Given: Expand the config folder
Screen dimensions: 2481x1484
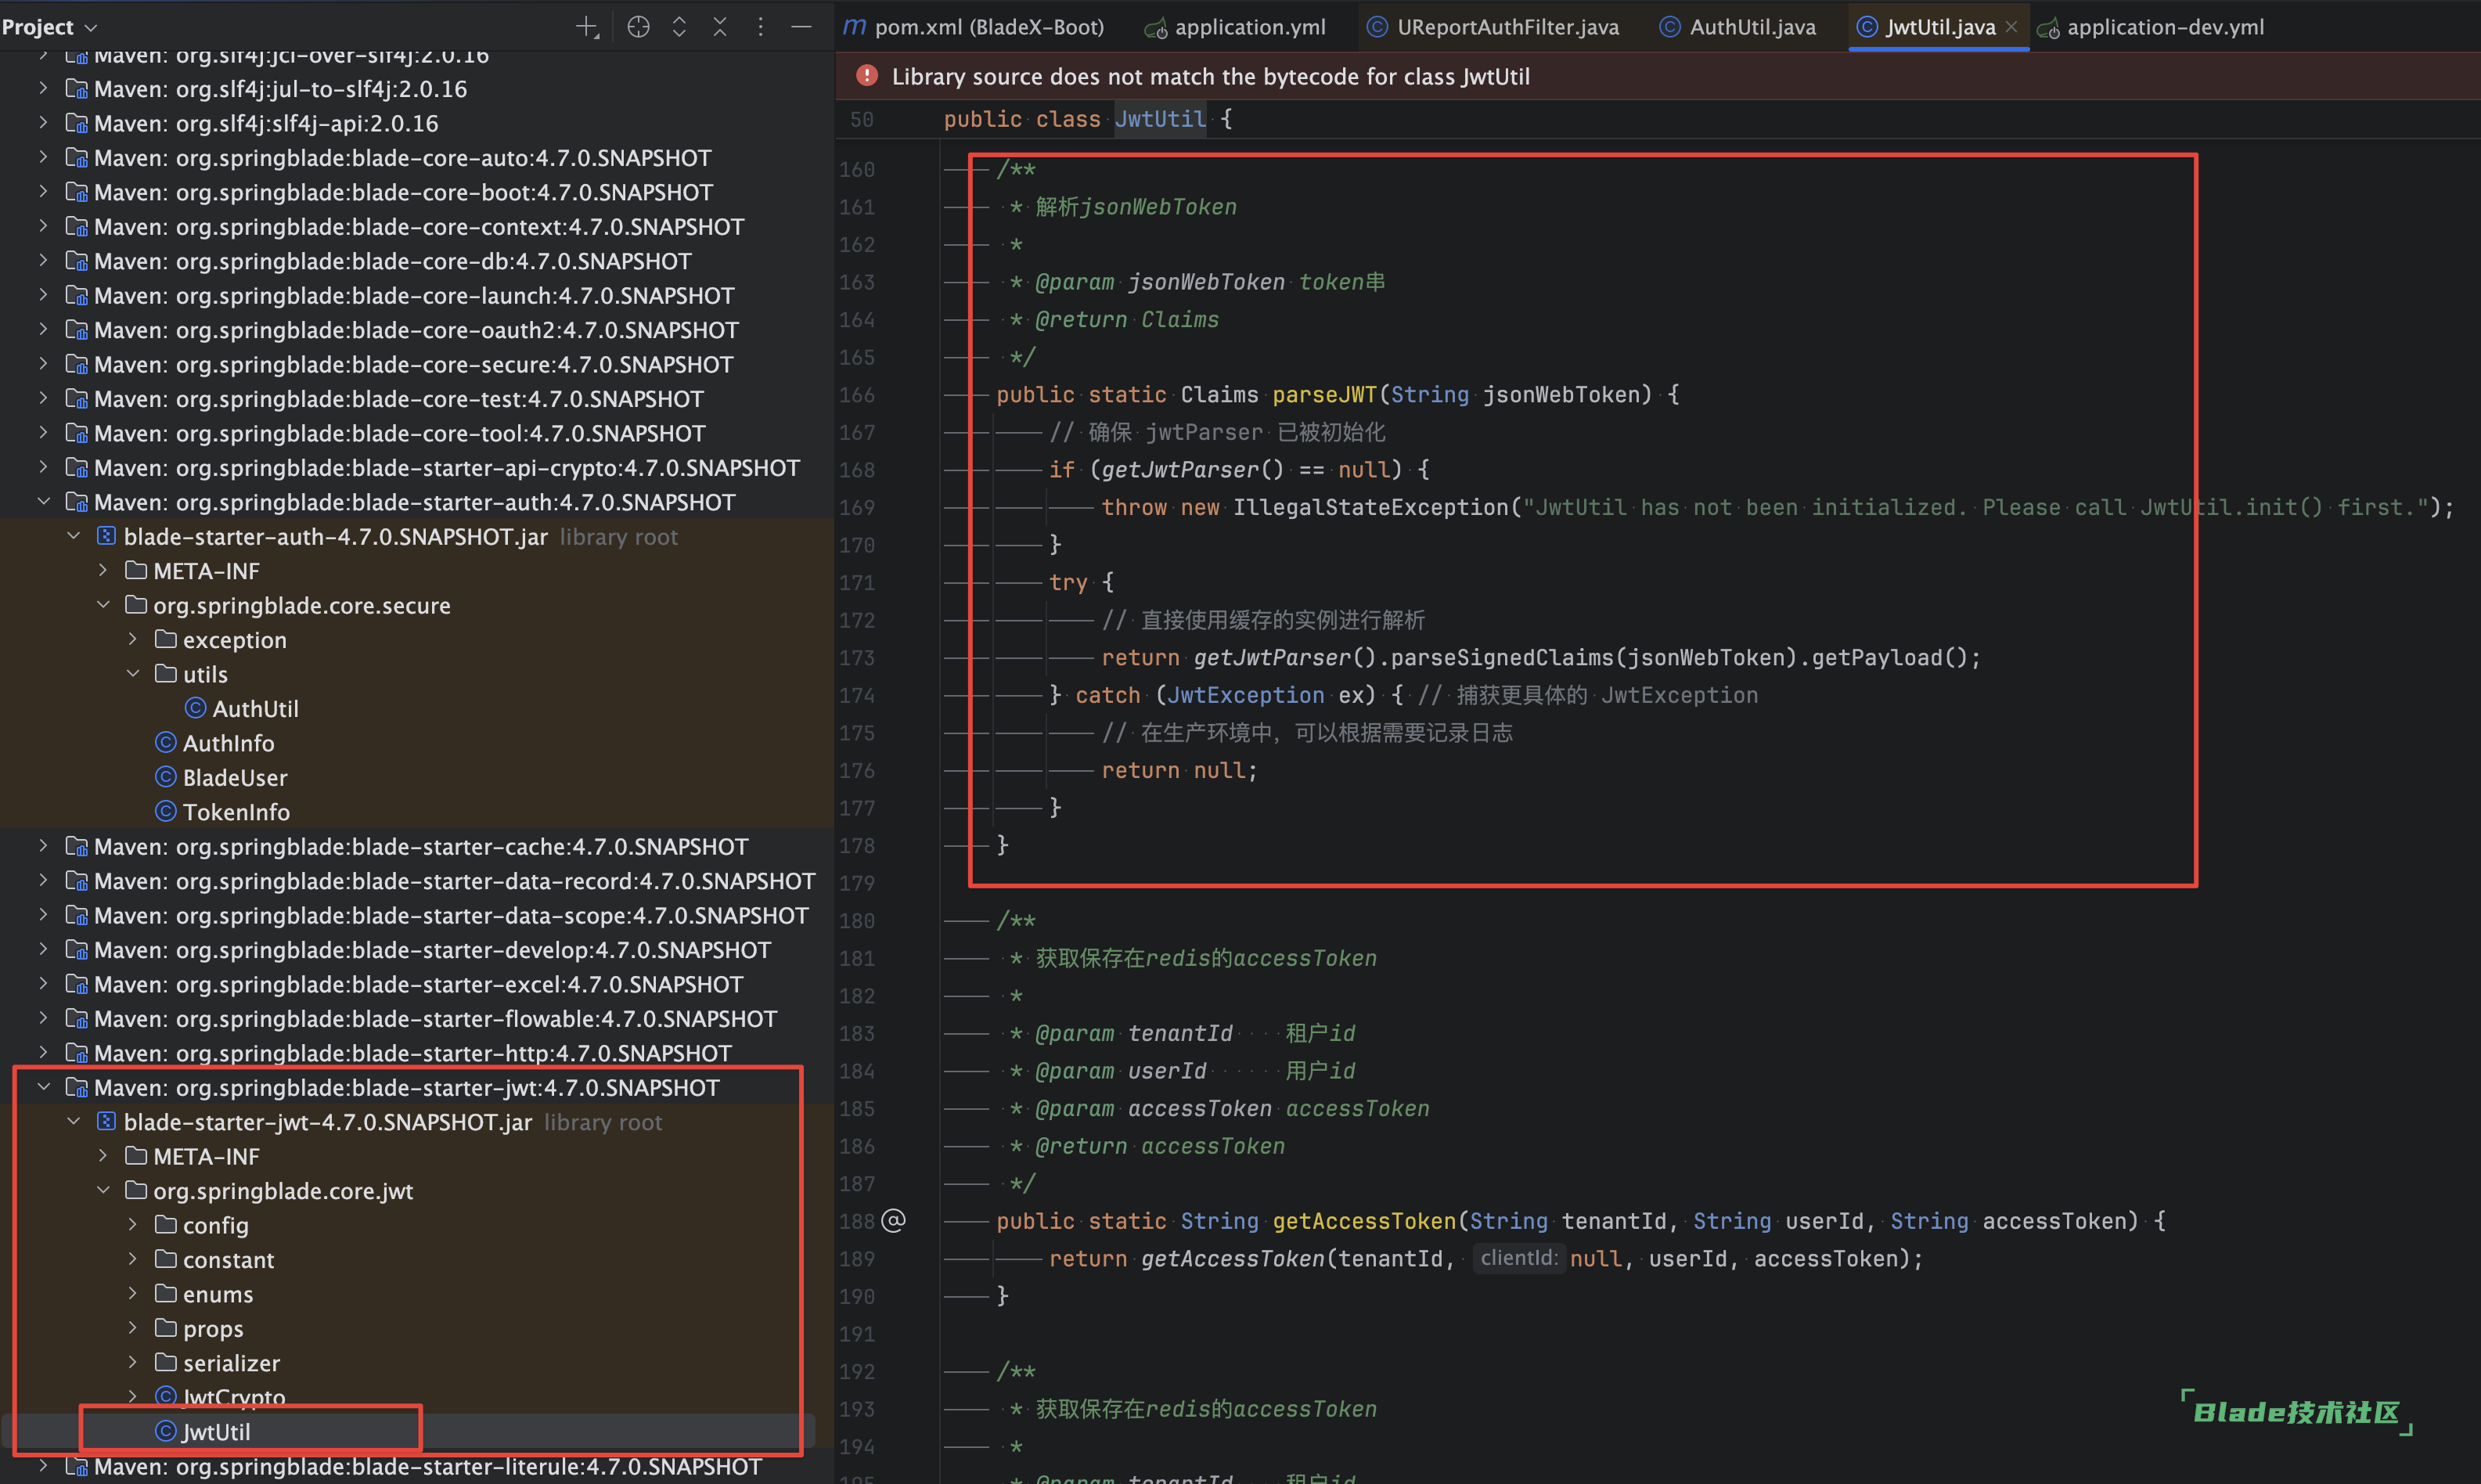Looking at the screenshot, I should [x=133, y=1224].
